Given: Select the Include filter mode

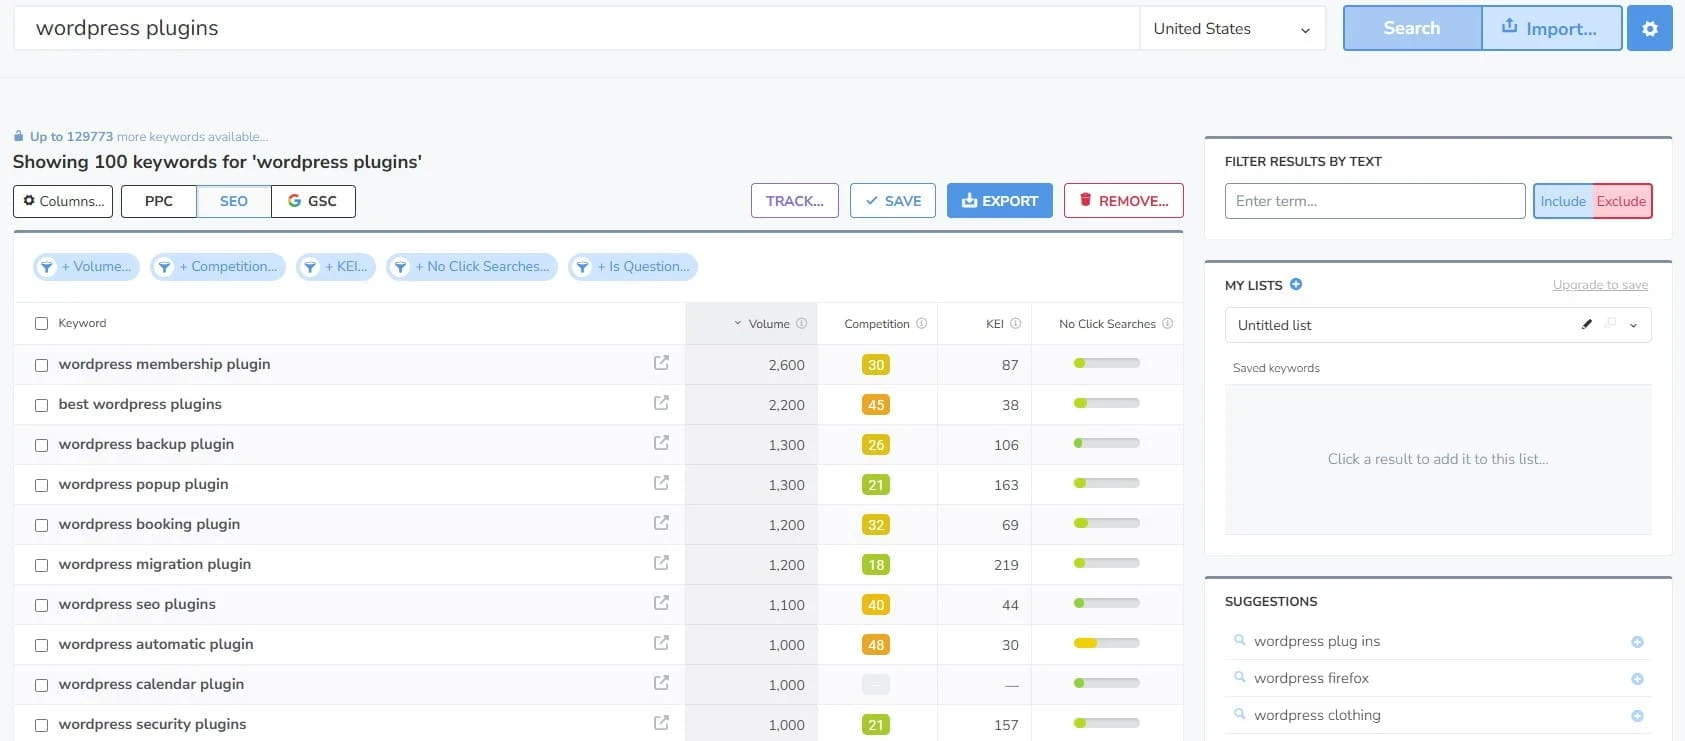Looking at the screenshot, I should pos(1563,201).
